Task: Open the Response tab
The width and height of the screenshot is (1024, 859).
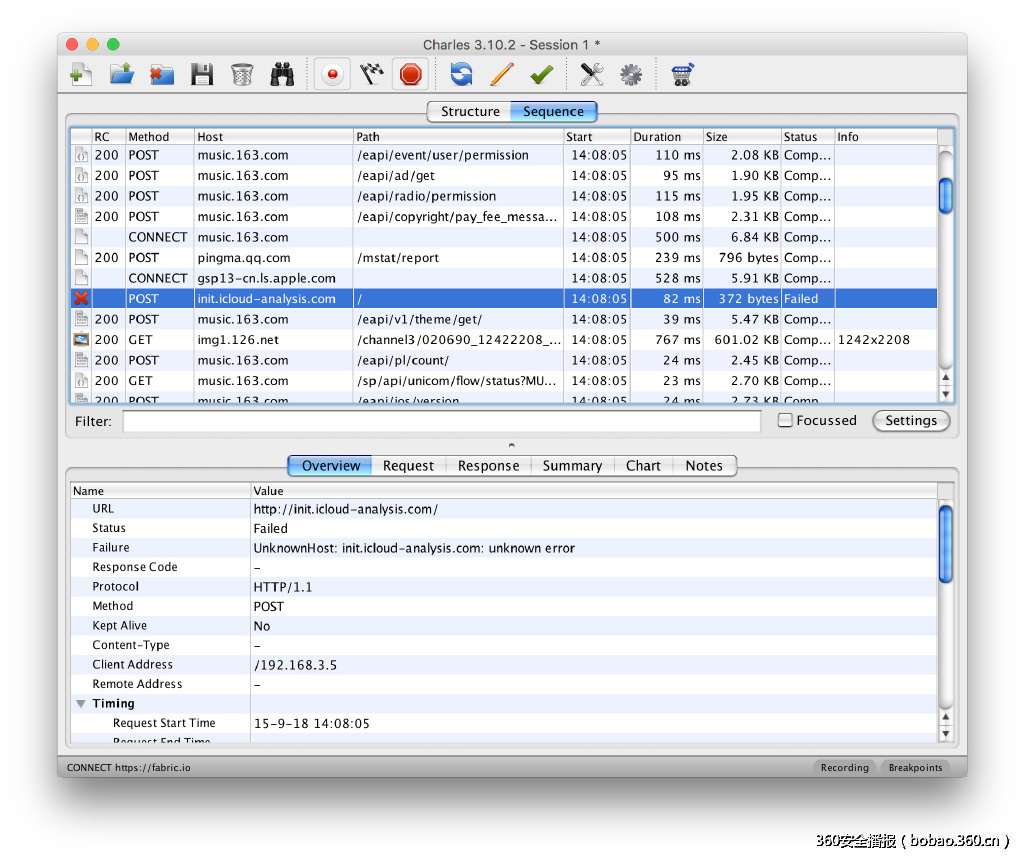Action: pyautogui.click(x=488, y=466)
